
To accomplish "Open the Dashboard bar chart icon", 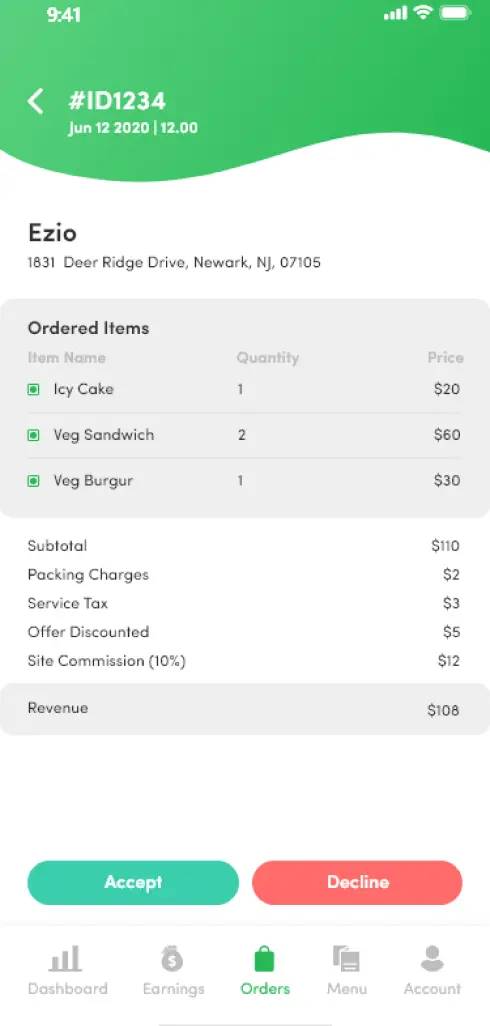I will pos(65,959).
